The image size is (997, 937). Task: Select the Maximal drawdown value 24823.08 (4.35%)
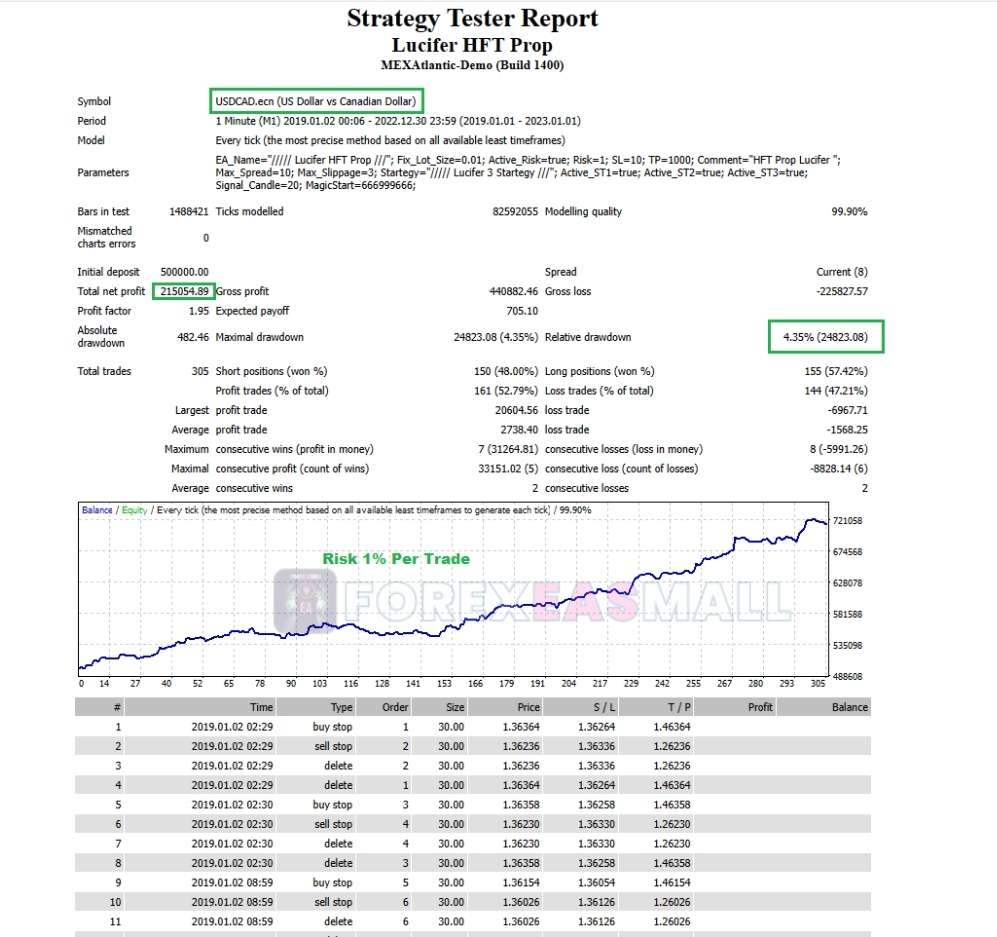click(496, 337)
